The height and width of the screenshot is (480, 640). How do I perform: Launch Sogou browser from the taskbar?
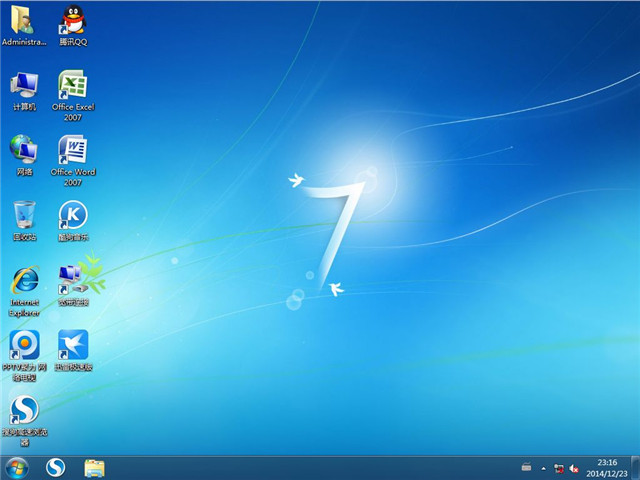click(x=56, y=468)
